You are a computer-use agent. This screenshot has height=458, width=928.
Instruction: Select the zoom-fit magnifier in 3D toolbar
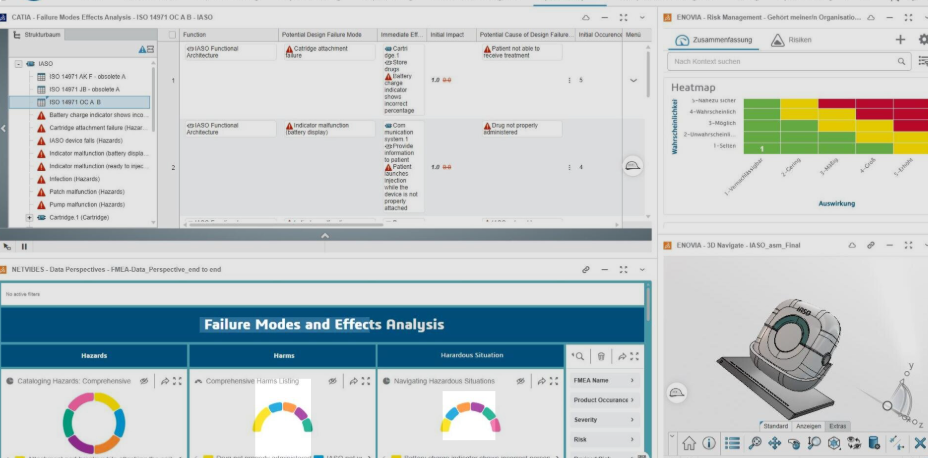755,443
